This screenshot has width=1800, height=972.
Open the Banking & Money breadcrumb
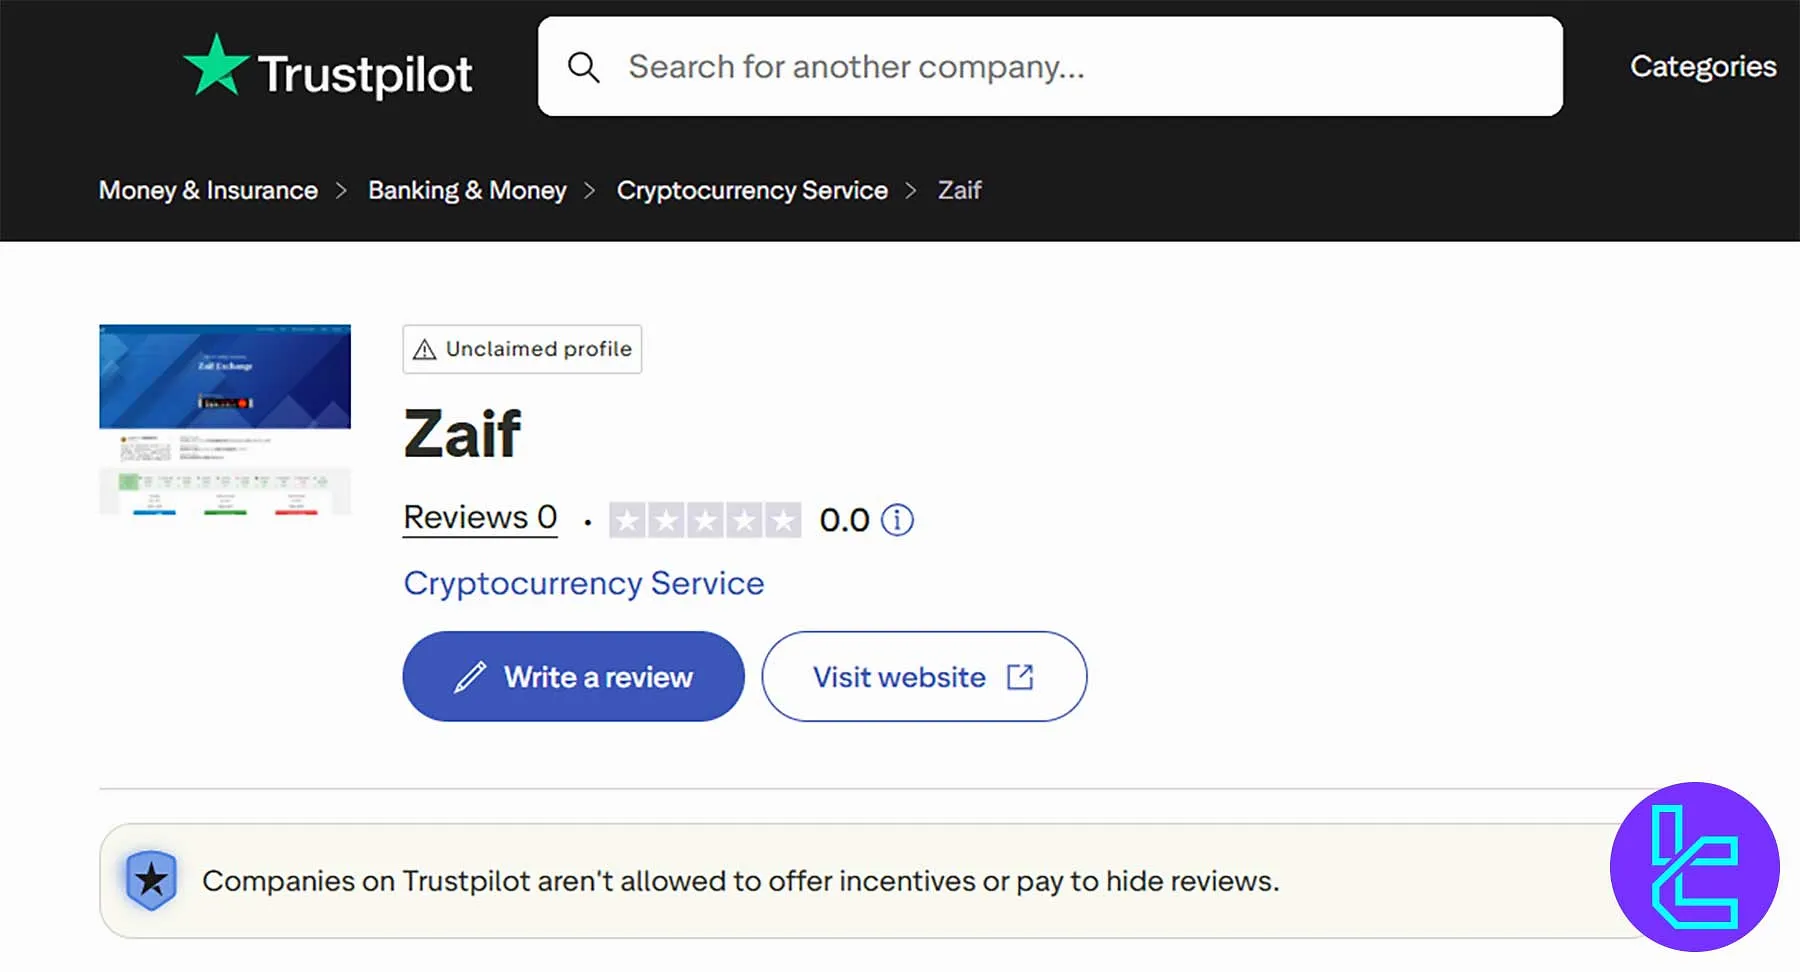[x=467, y=190]
